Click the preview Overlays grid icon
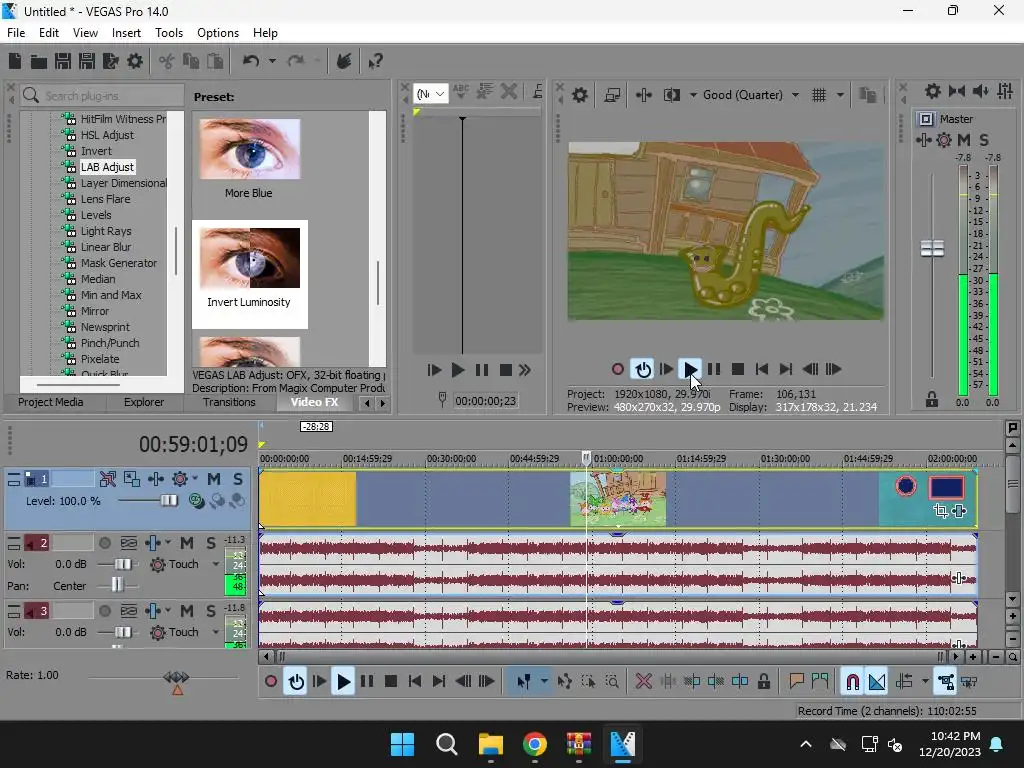 pos(818,95)
